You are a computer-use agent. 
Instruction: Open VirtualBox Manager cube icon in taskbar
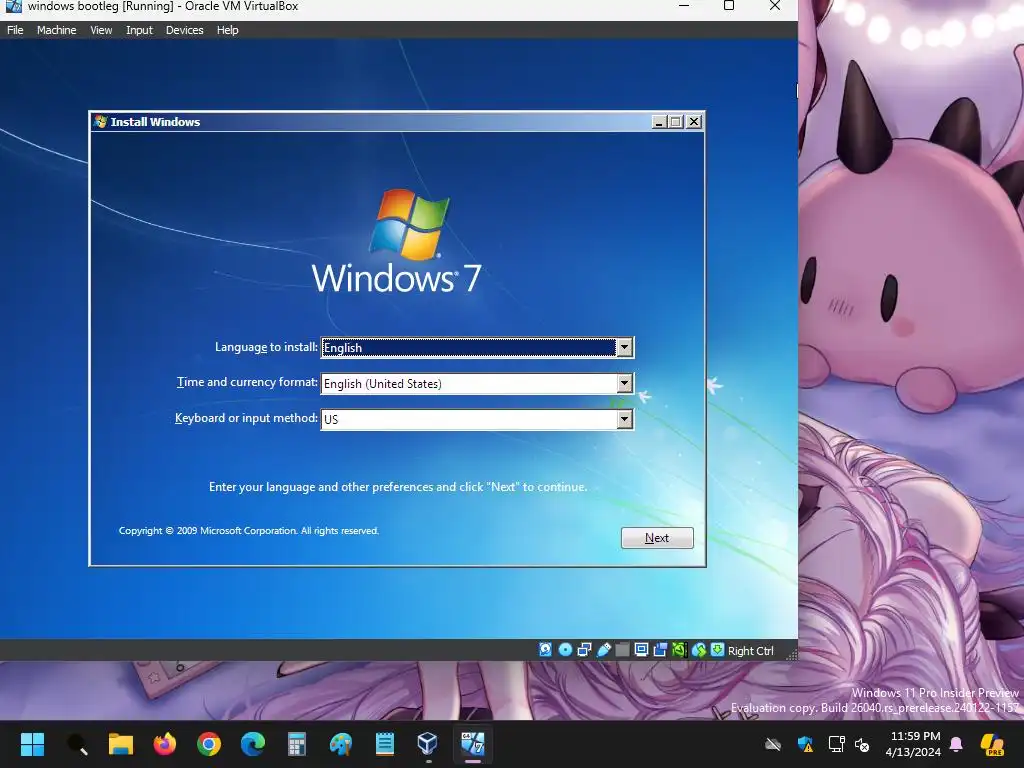tap(428, 744)
